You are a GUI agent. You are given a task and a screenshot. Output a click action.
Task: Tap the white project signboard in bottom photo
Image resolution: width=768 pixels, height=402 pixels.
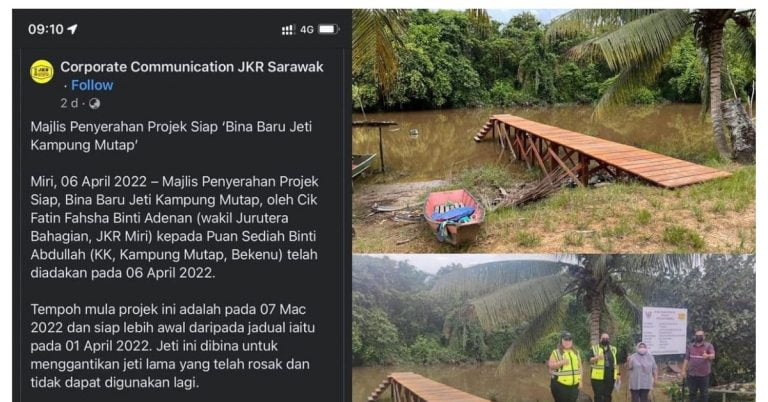[x=664, y=331]
